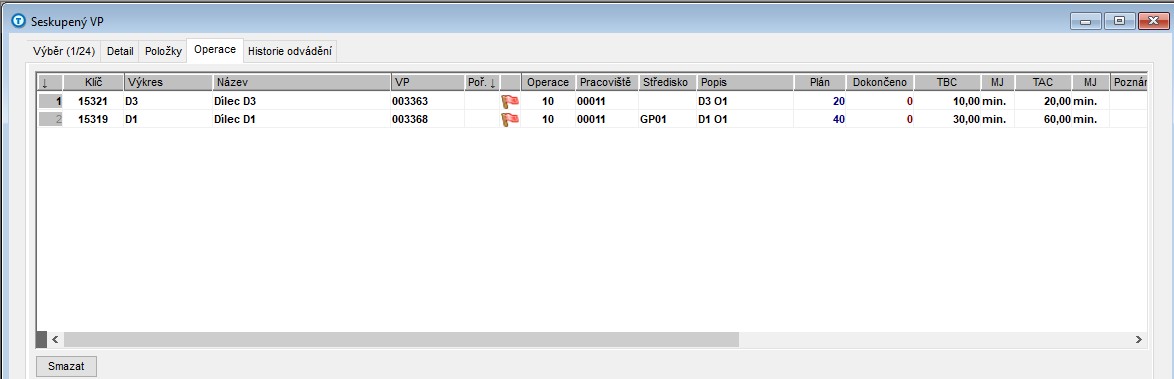Sort by the Výkres column header

(168, 82)
